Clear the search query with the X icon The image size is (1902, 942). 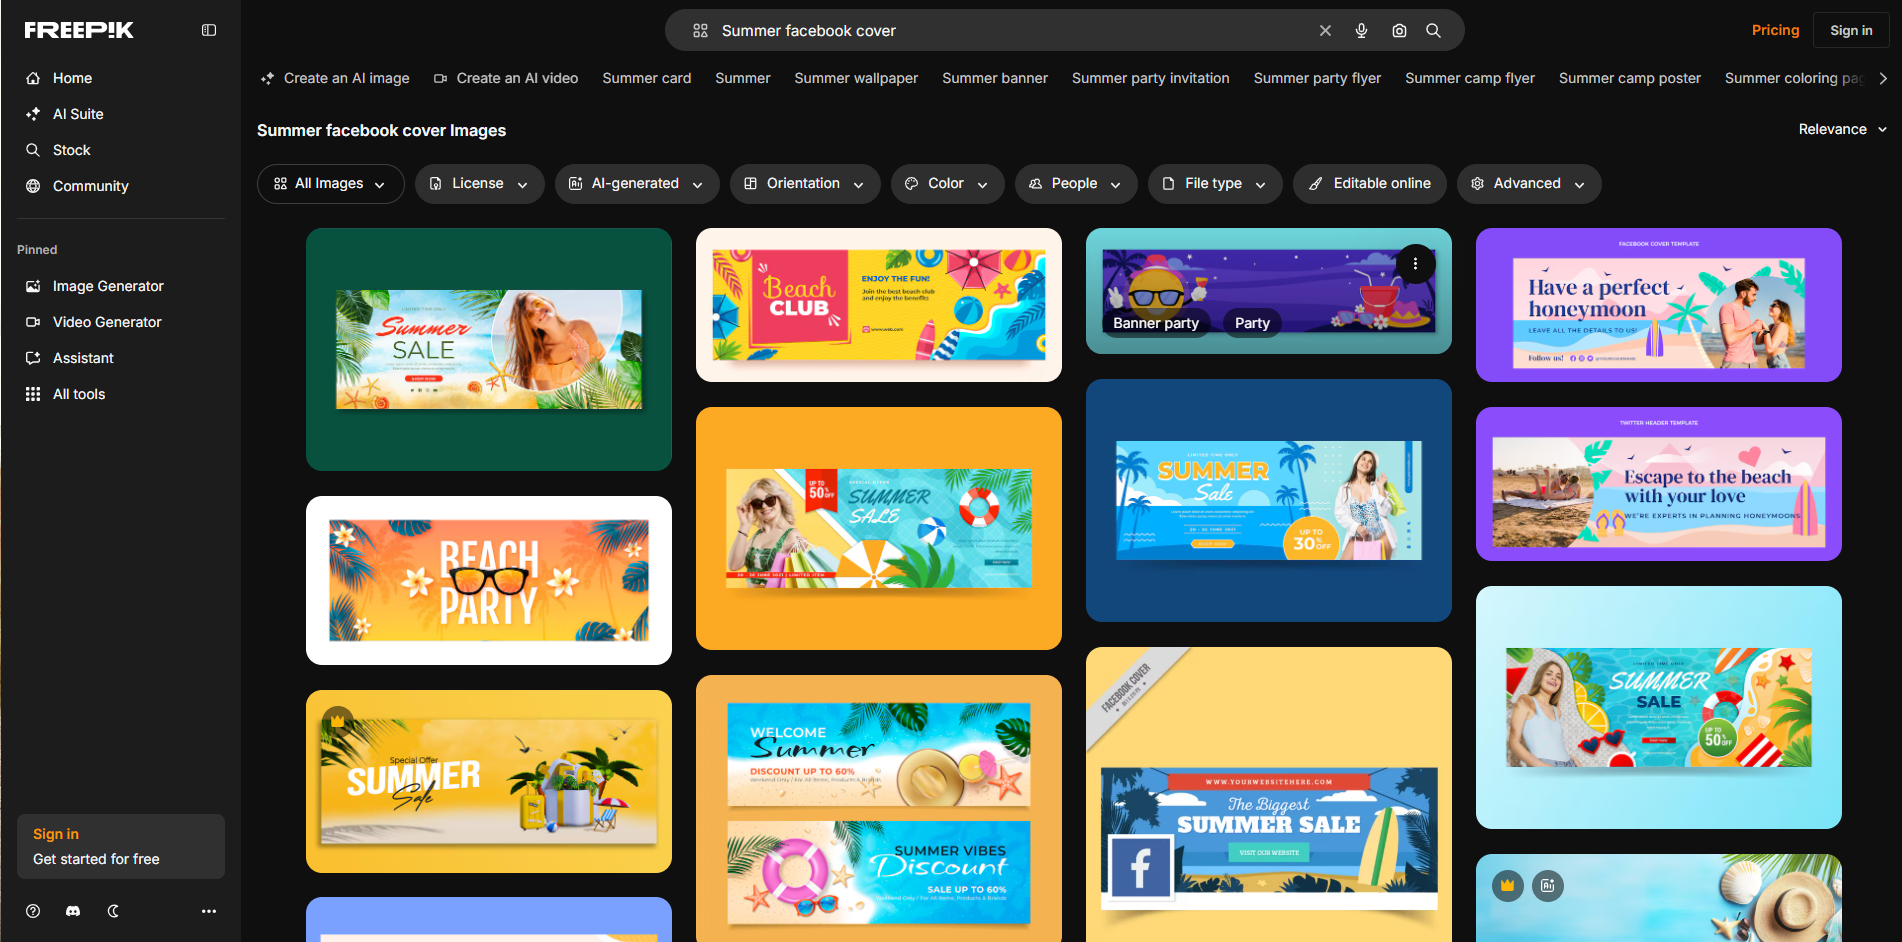(1325, 30)
